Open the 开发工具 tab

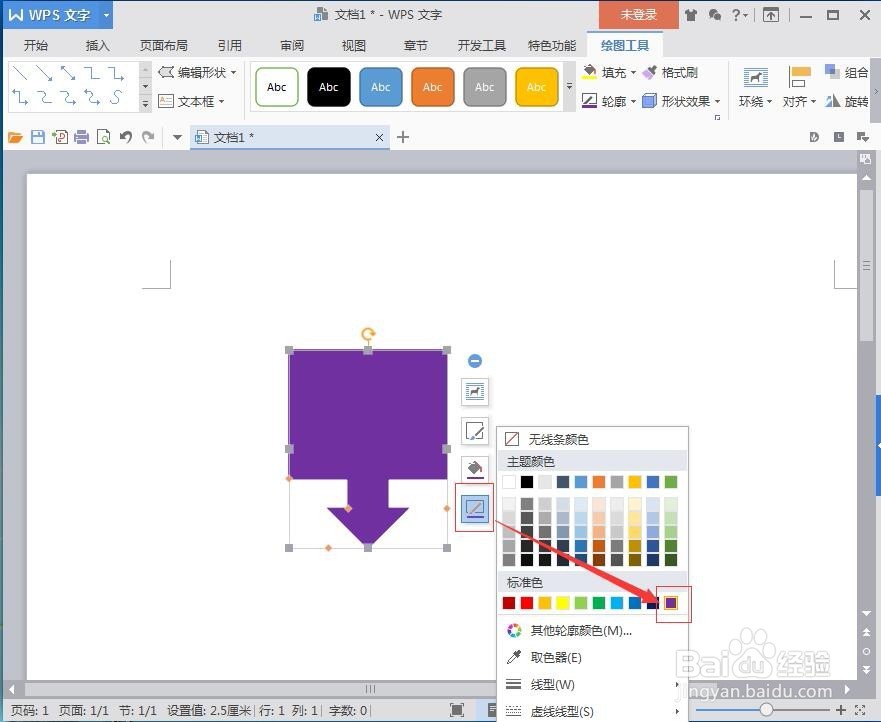(x=482, y=46)
